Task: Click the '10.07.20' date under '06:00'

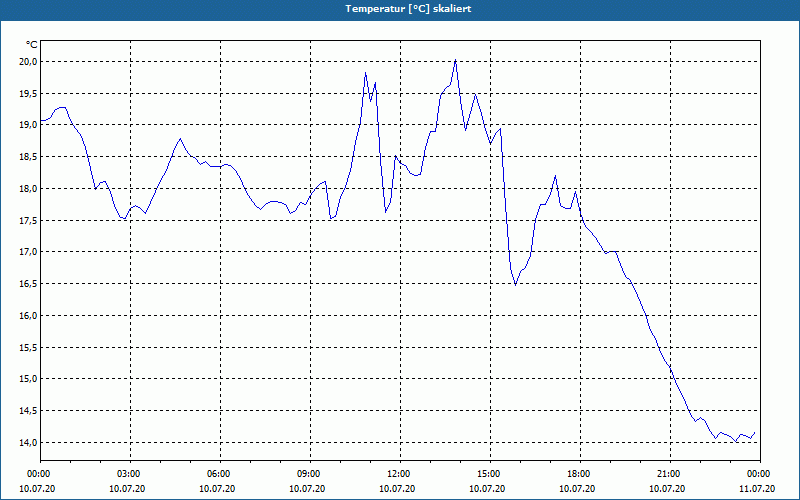Action: click(217, 489)
